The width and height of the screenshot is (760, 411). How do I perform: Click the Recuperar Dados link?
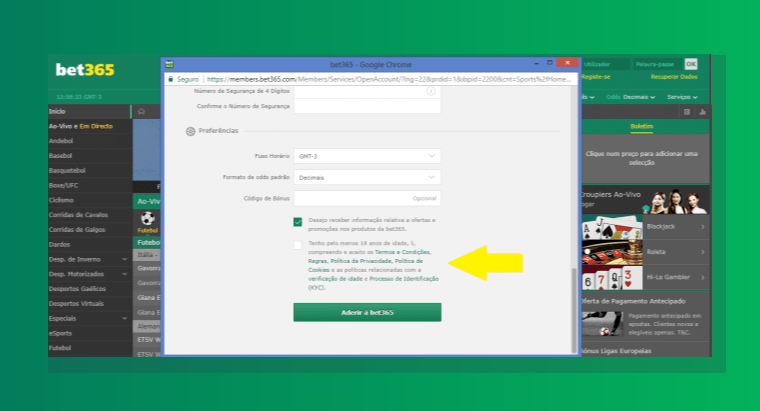(x=674, y=77)
